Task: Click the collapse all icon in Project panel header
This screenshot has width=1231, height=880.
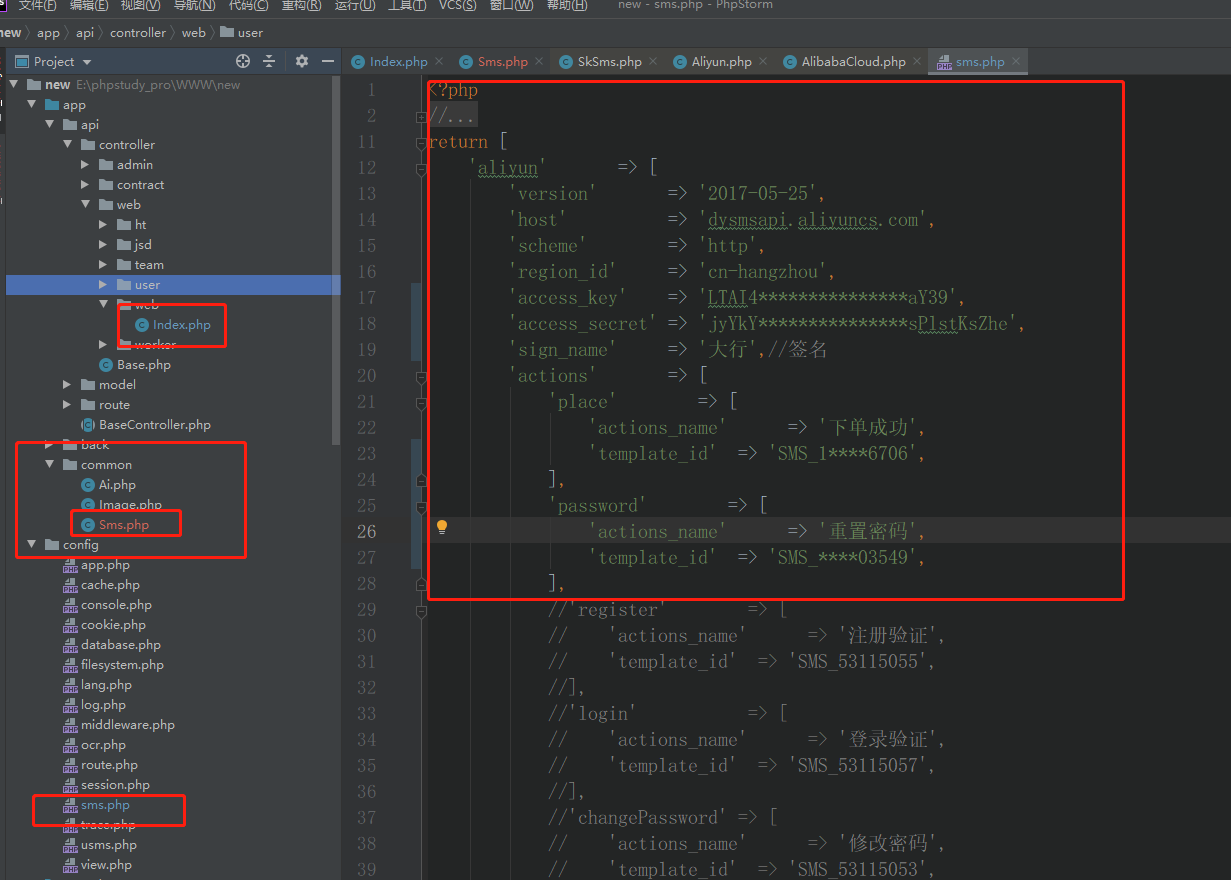Action: pos(269,61)
